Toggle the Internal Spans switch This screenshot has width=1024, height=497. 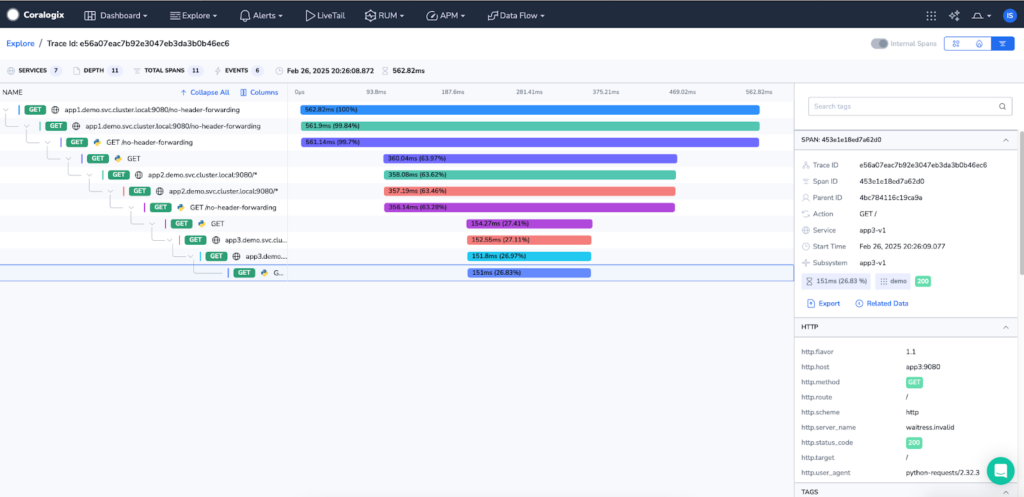coord(880,44)
